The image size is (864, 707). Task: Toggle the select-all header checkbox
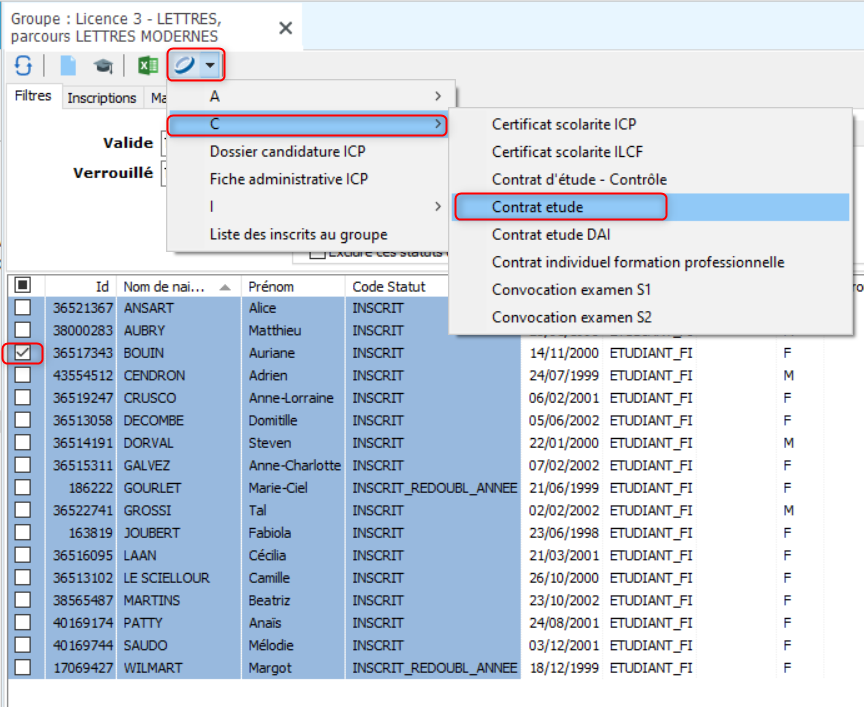click(x=22, y=286)
